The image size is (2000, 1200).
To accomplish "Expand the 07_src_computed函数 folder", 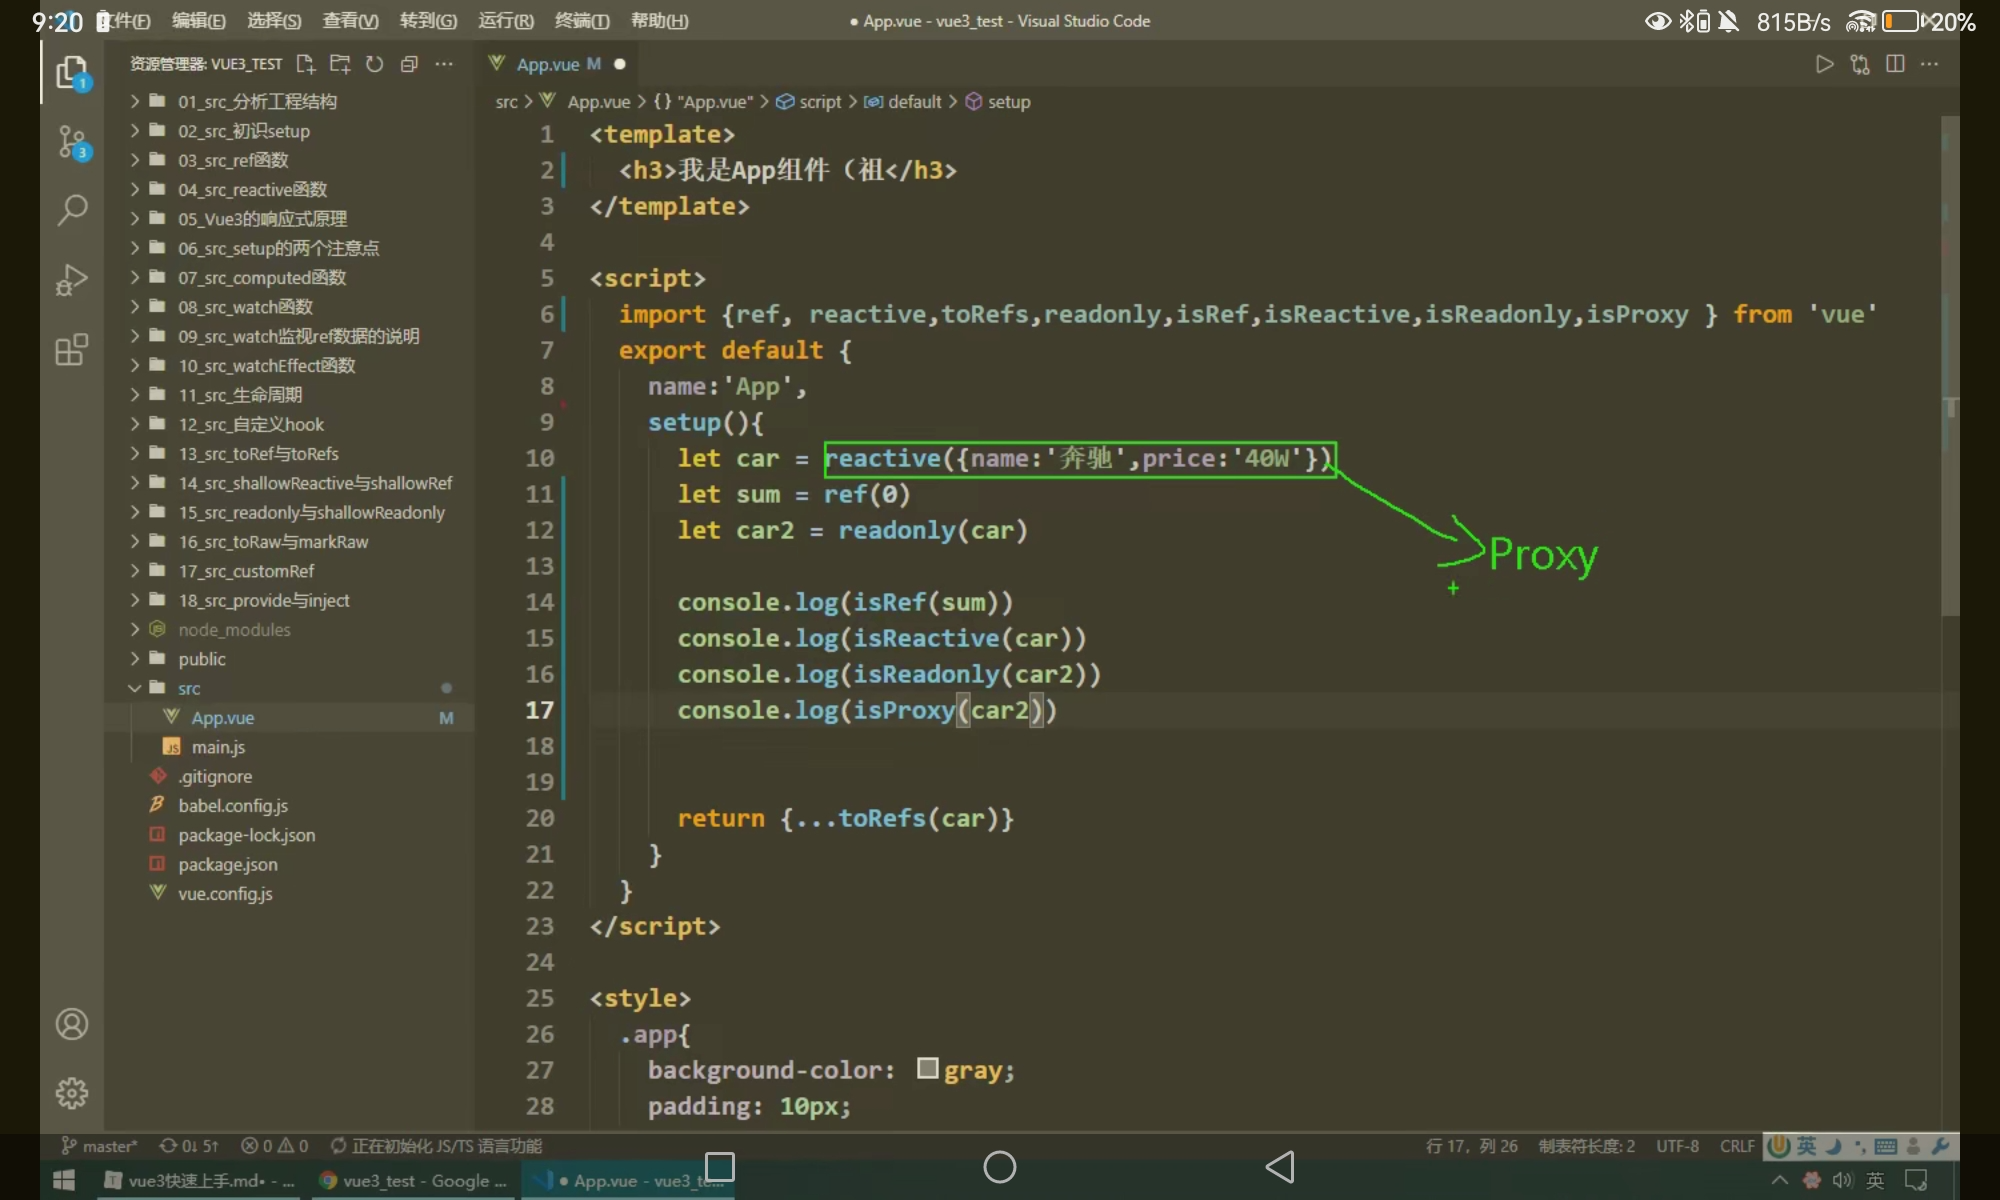I will 262,278.
